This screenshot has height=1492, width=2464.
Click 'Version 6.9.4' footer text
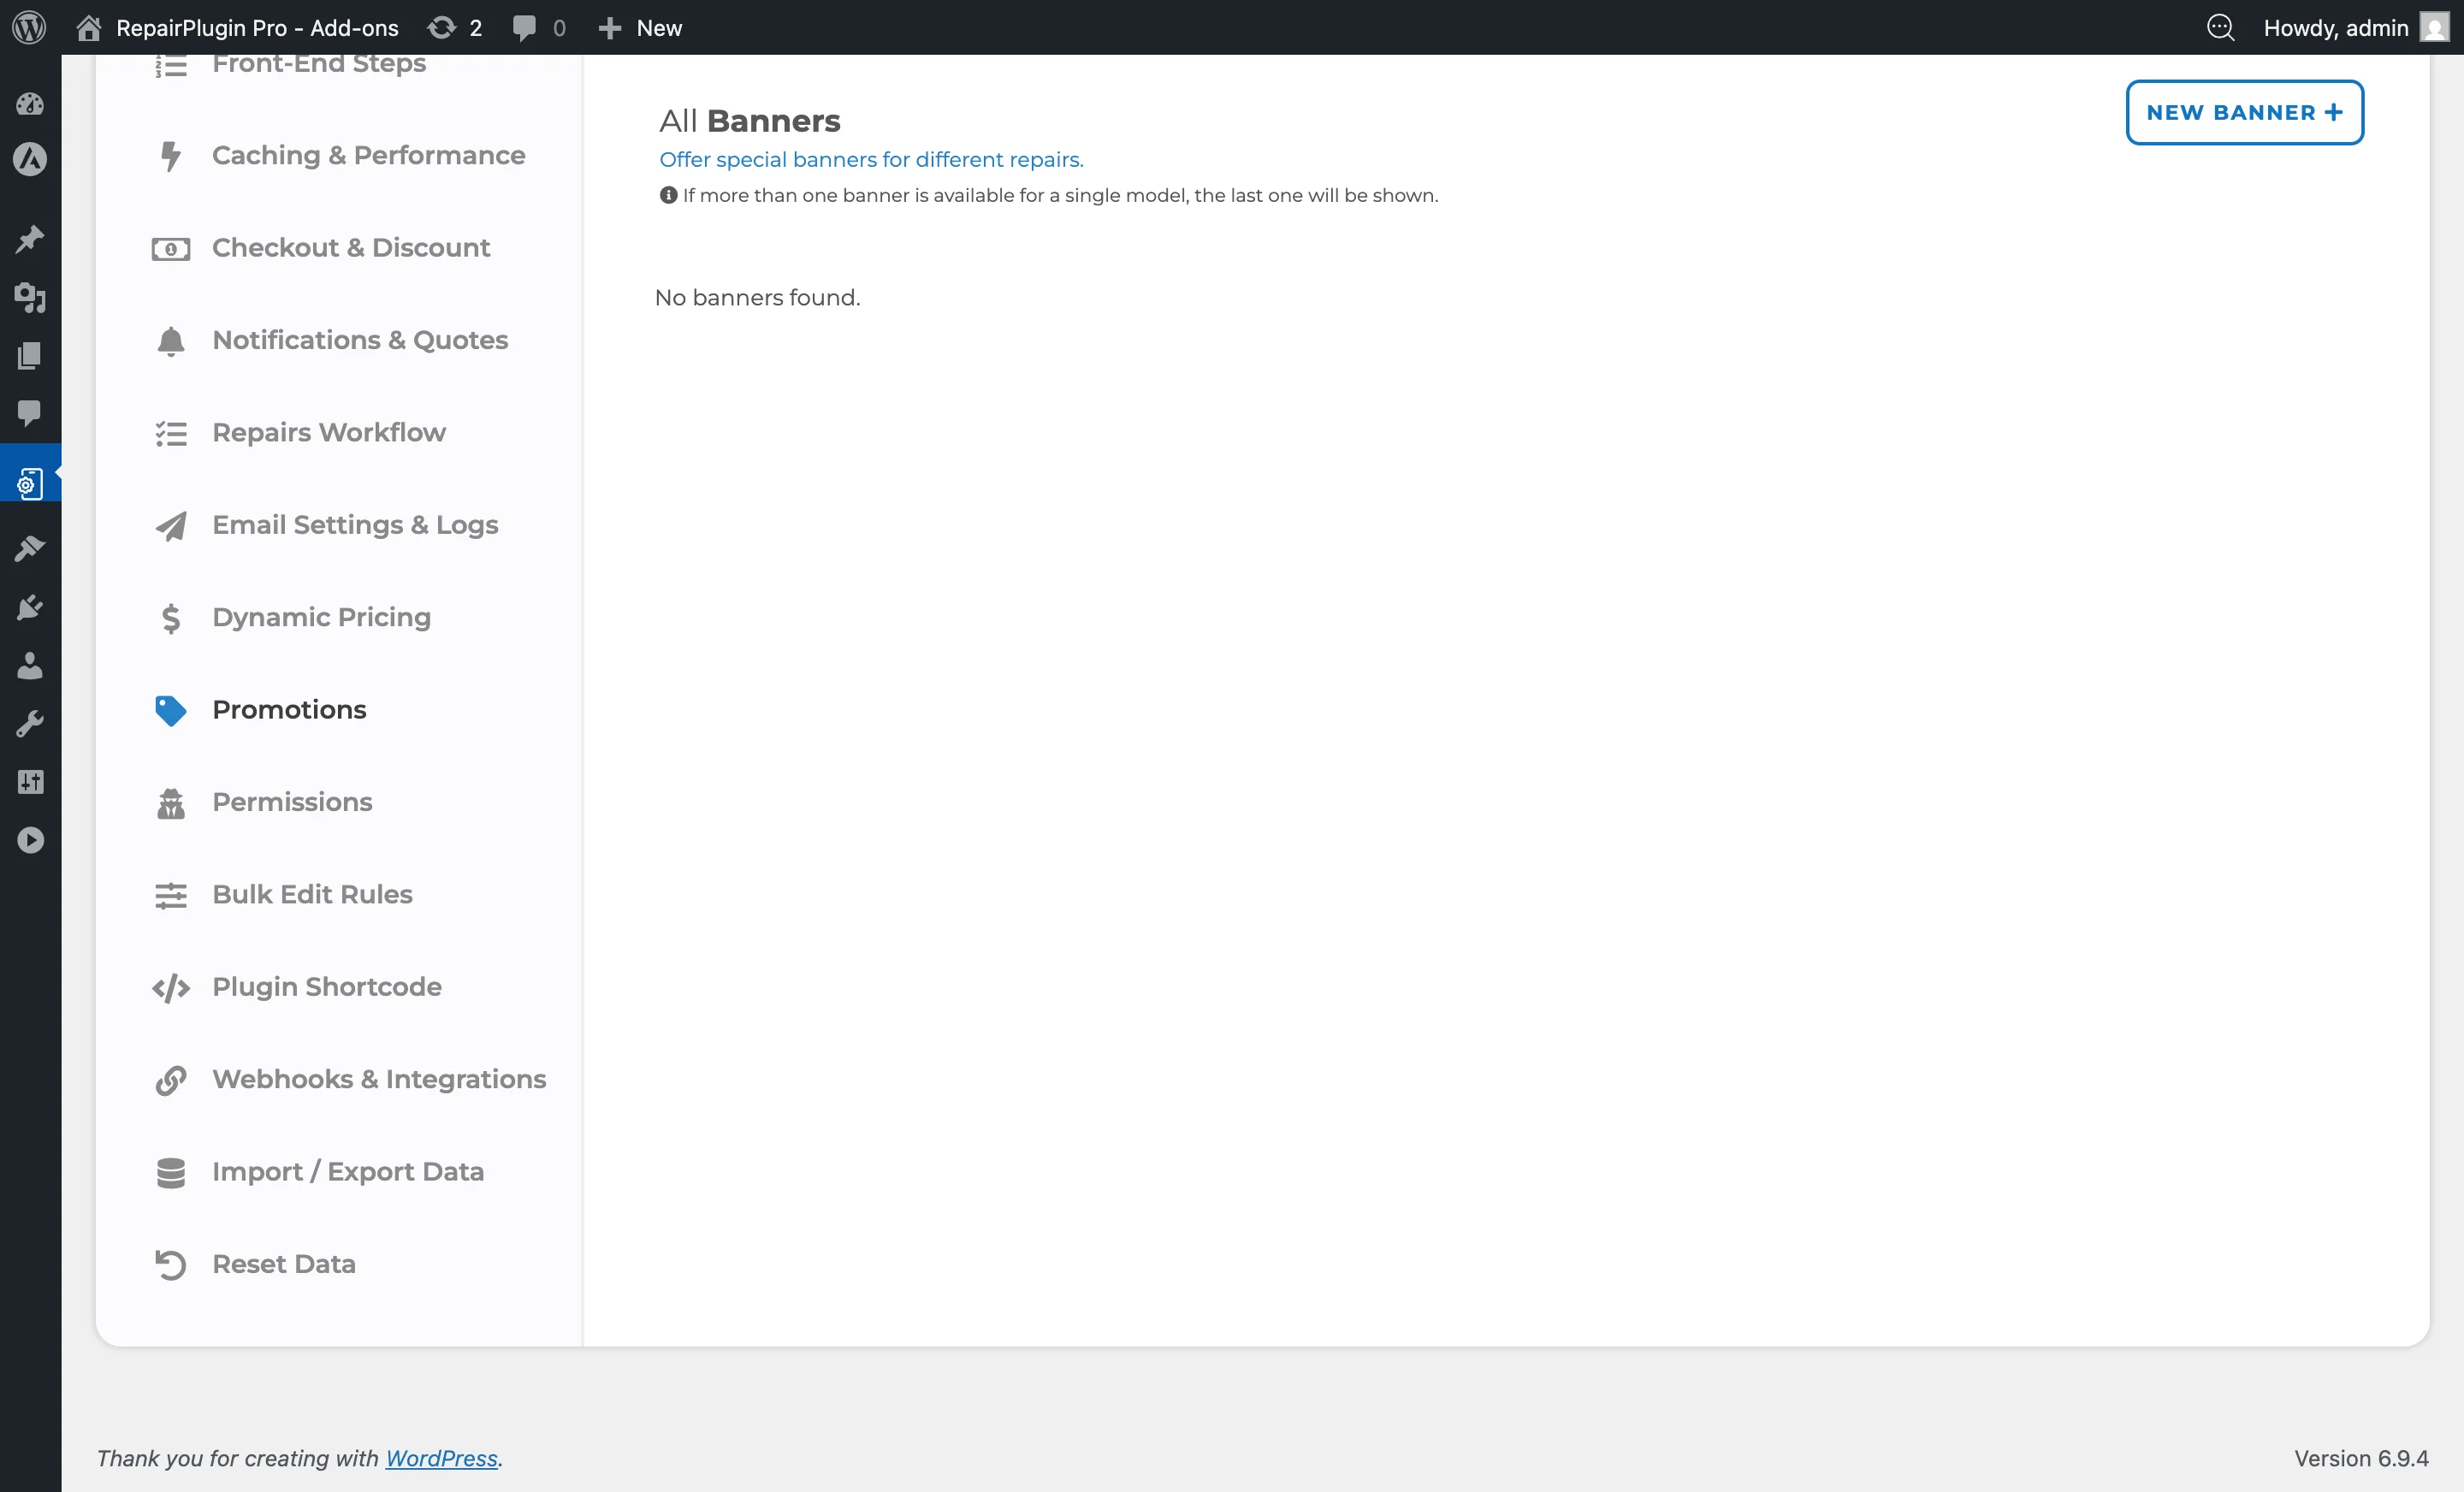[x=2361, y=1458]
